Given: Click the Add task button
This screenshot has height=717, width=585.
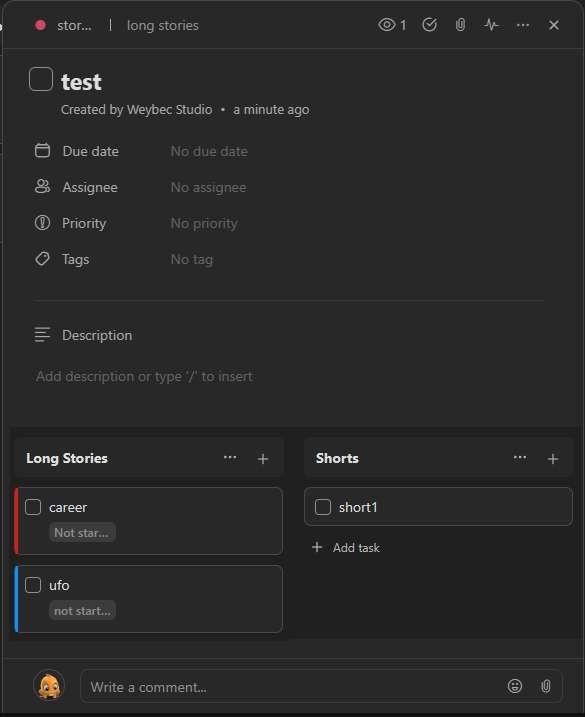Looking at the screenshot, I should click(x=346, y=547).
